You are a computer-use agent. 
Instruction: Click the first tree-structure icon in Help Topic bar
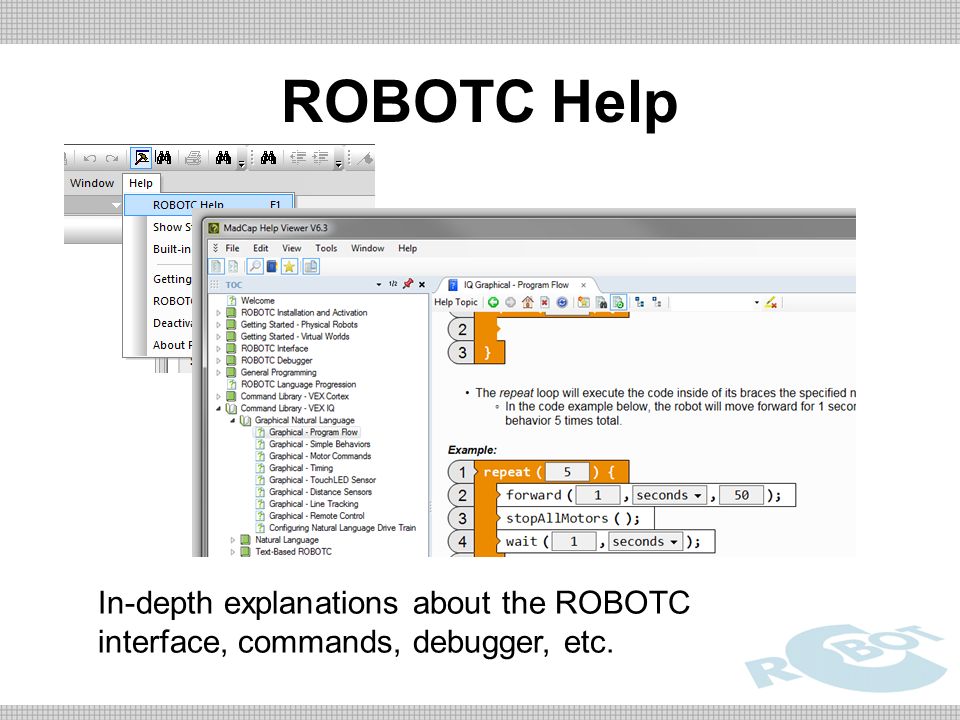point(639,302)
